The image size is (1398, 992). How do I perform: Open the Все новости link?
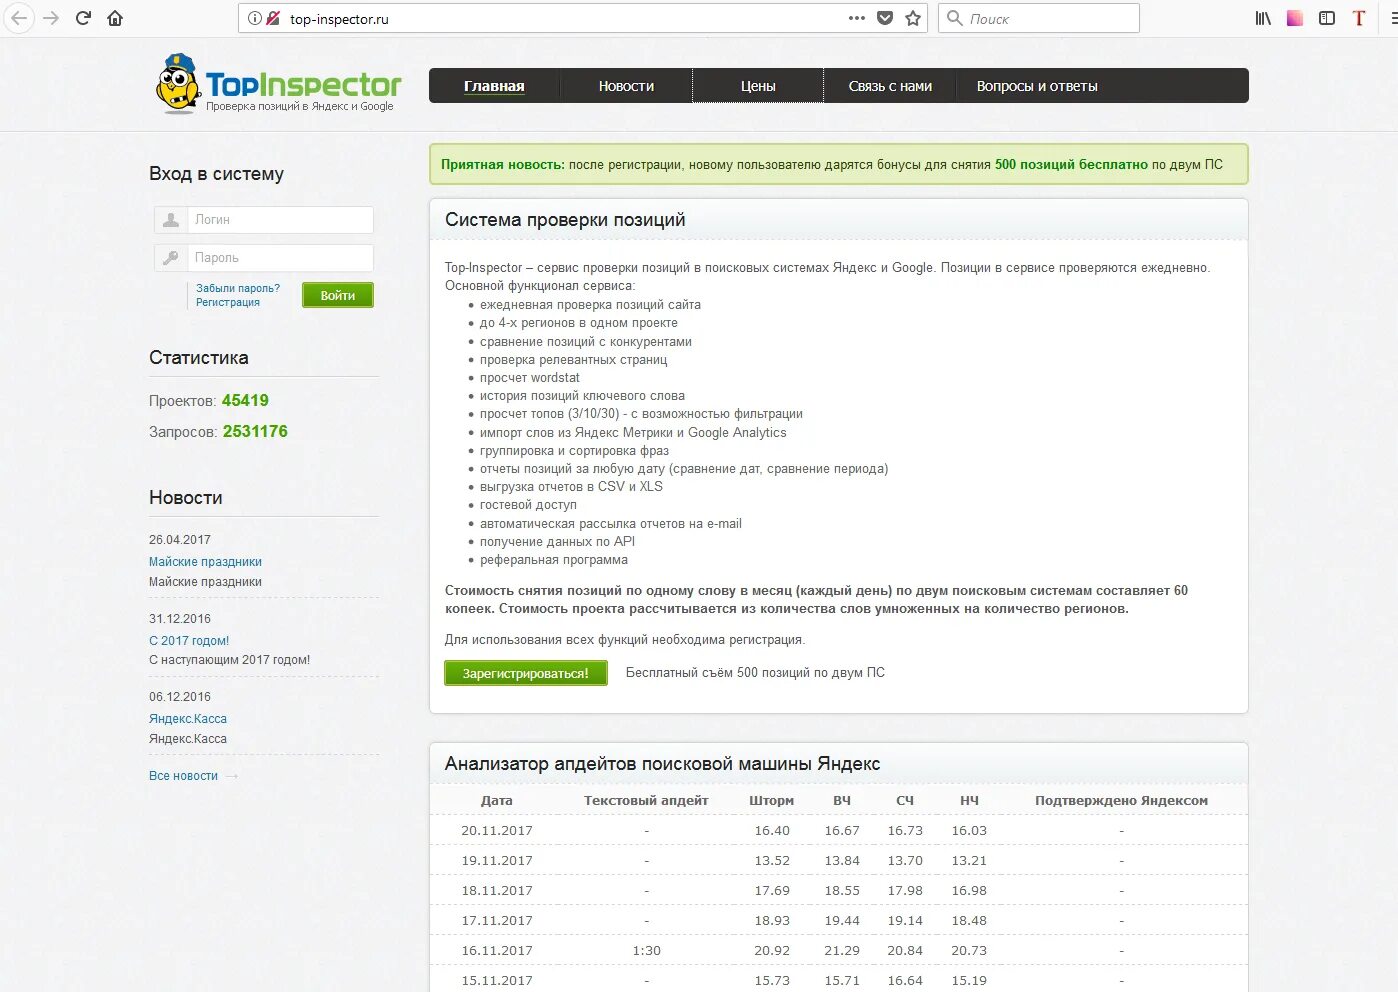tap(183, 776)
